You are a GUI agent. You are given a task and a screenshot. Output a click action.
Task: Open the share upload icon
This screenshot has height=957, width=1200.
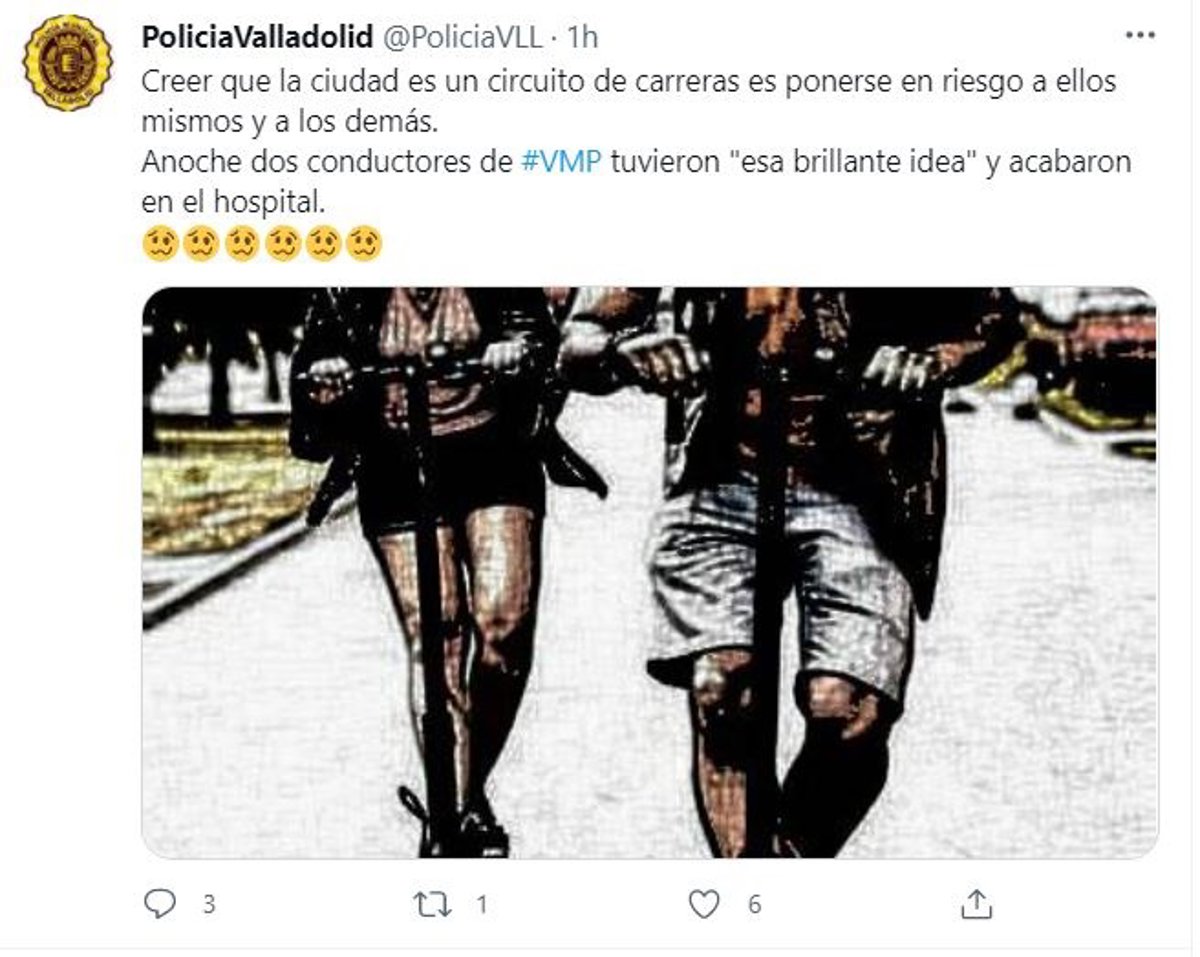[975, 904]
